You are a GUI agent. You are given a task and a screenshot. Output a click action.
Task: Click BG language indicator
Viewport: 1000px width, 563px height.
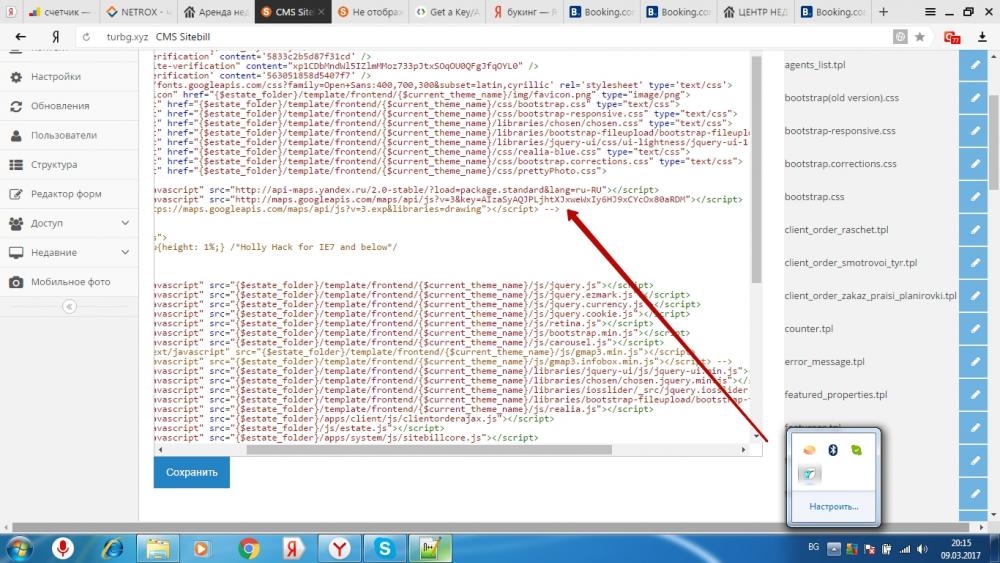tap(814, 547)
